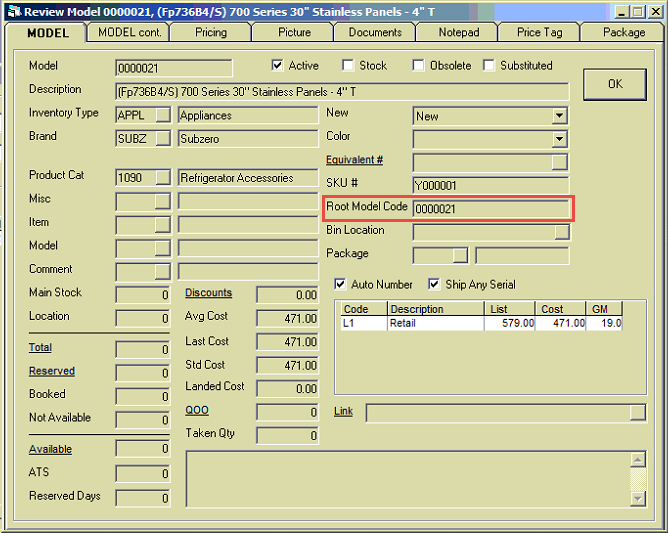The height and width of the screenshot is (533, 668).
Task: Expand the Color dropdown
Action: 559,139
